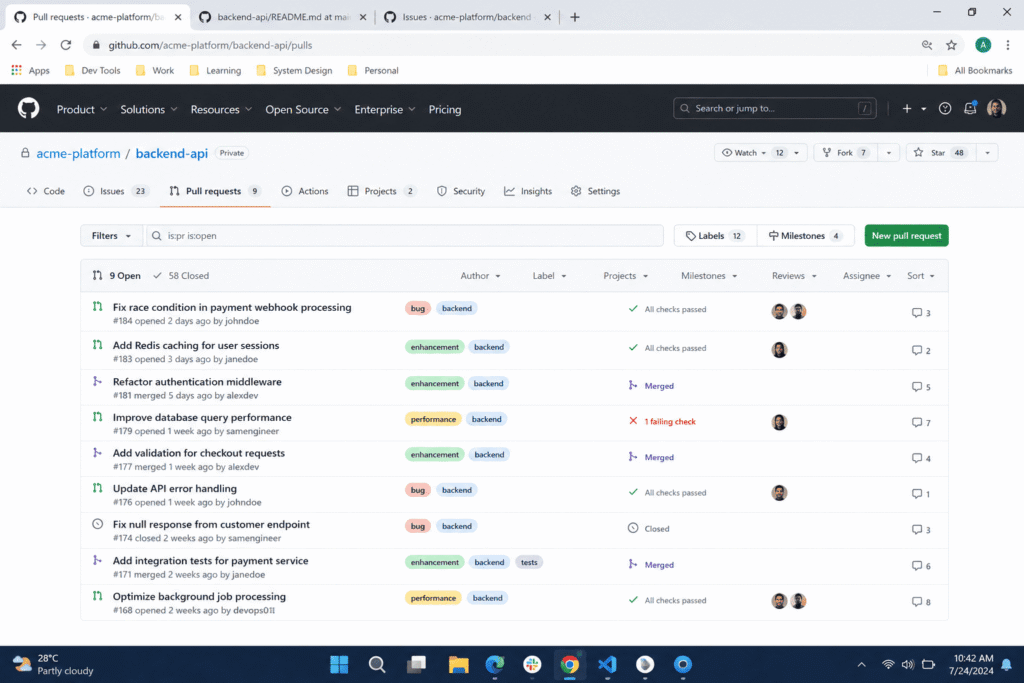Open the Product menu
Screen dimensions: 1024x683
[x=82, y=109]
